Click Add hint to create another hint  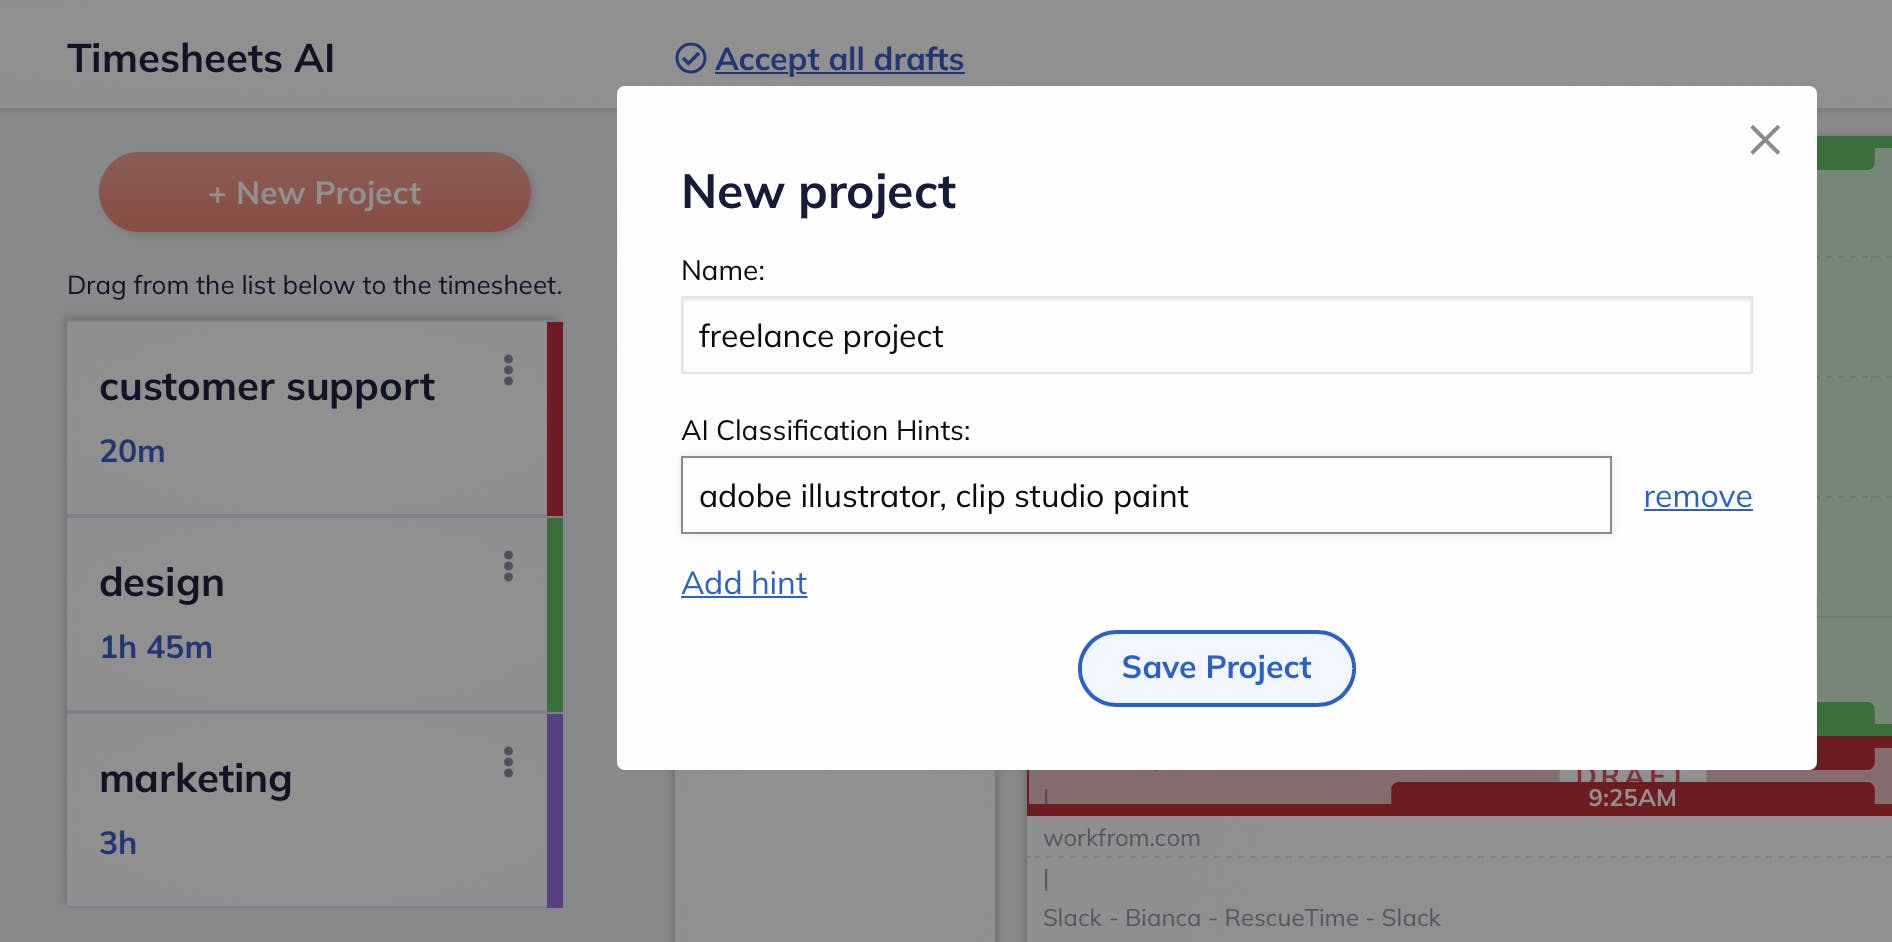pos(743,583)
